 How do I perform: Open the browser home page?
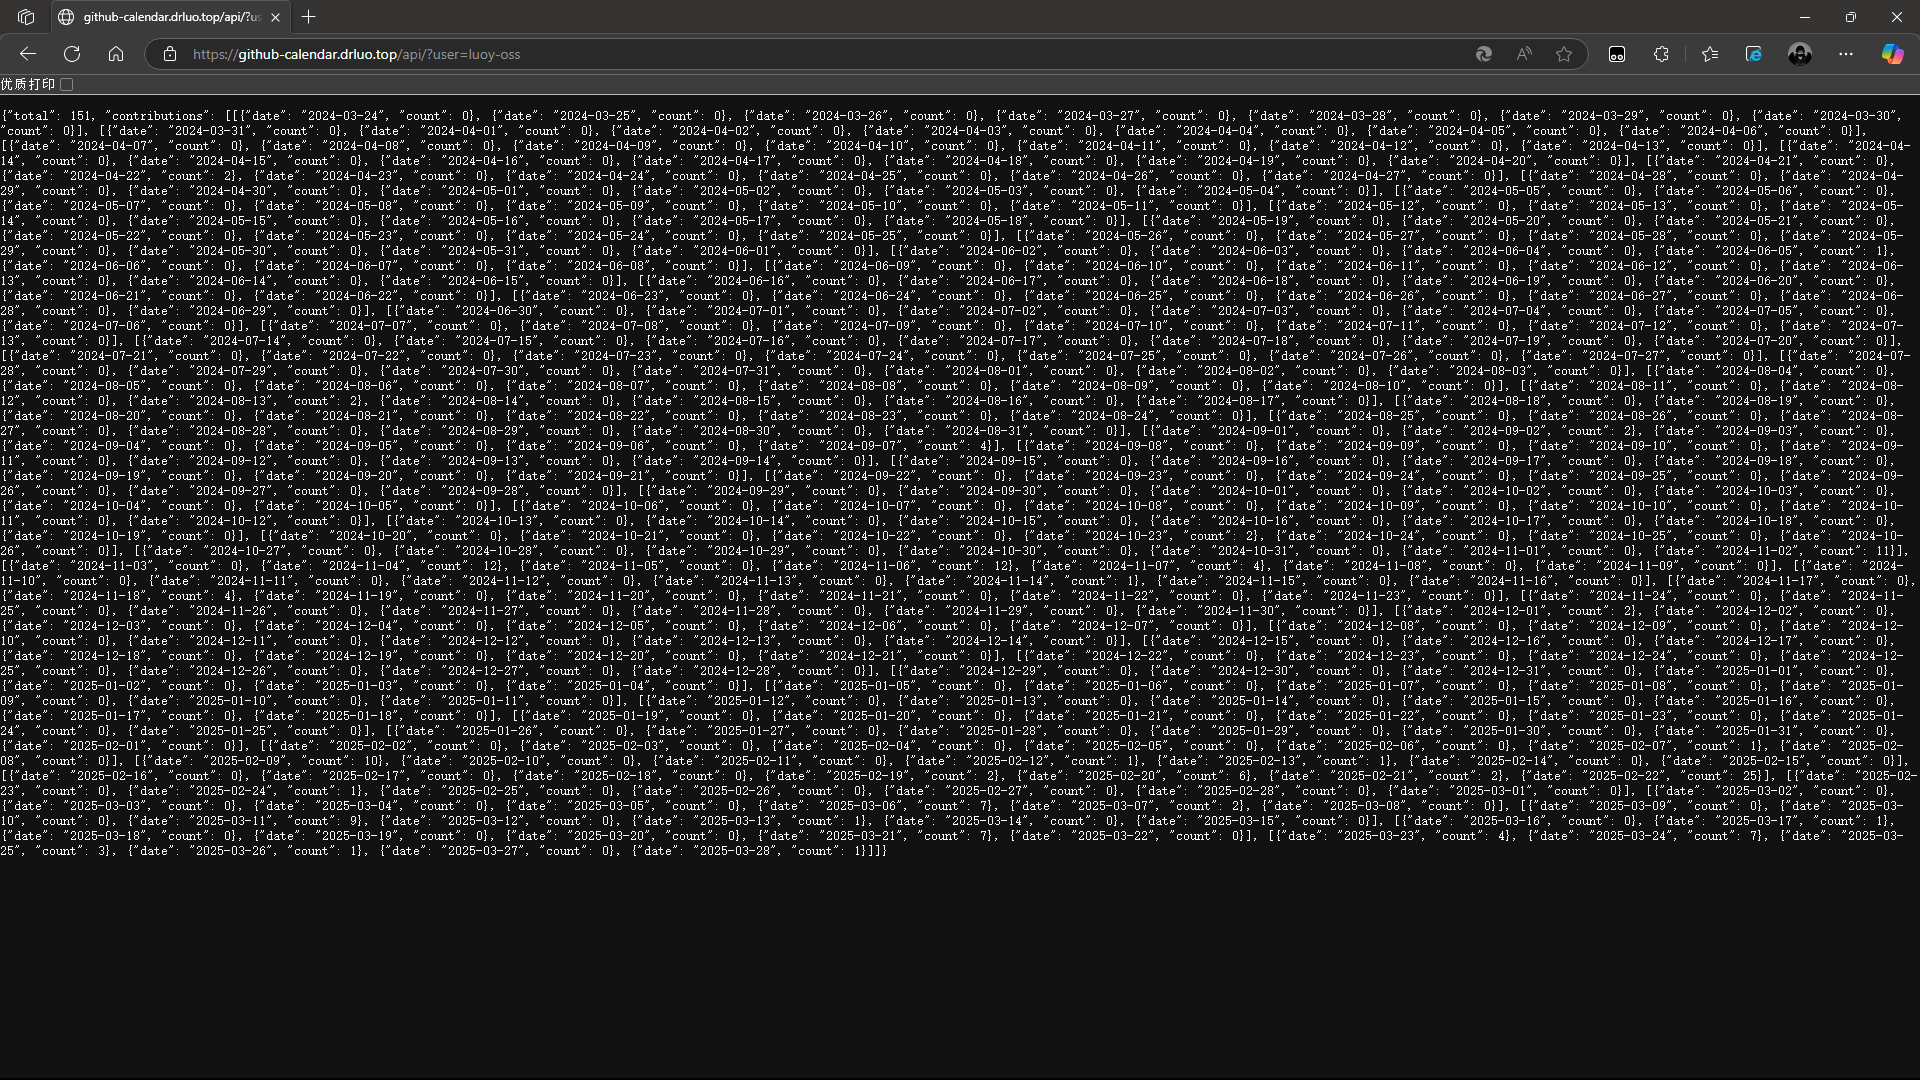click(x=116, y=54)
